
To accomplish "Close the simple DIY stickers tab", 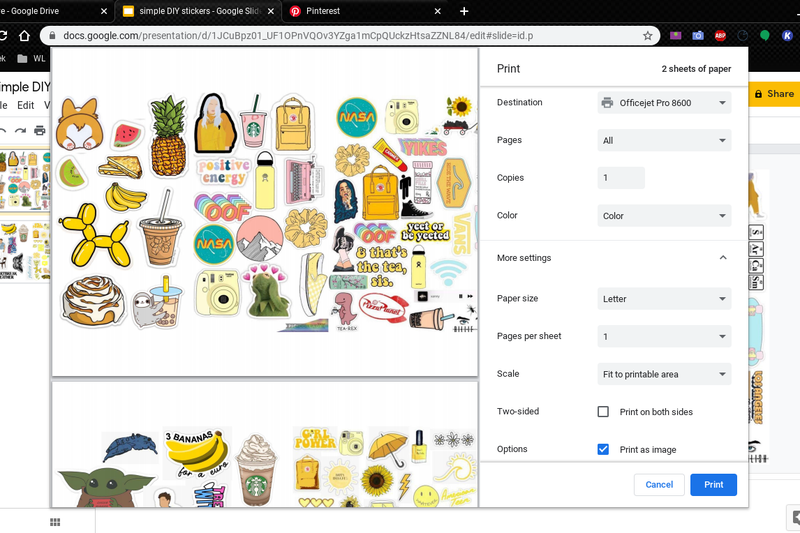I will pyautogui.click(x=271, y=11).
